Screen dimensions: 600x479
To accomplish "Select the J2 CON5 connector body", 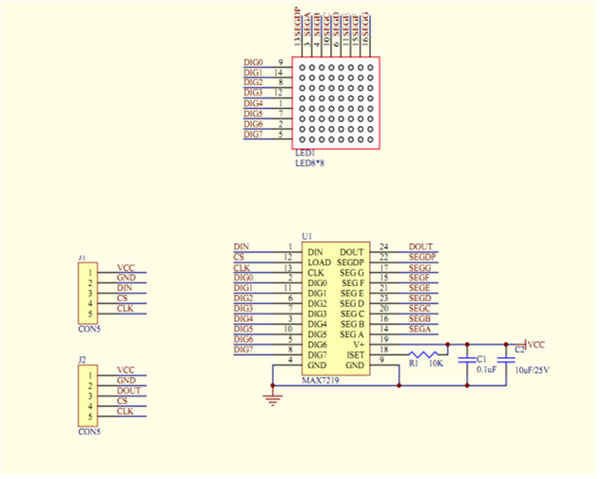I will (88, 396).
